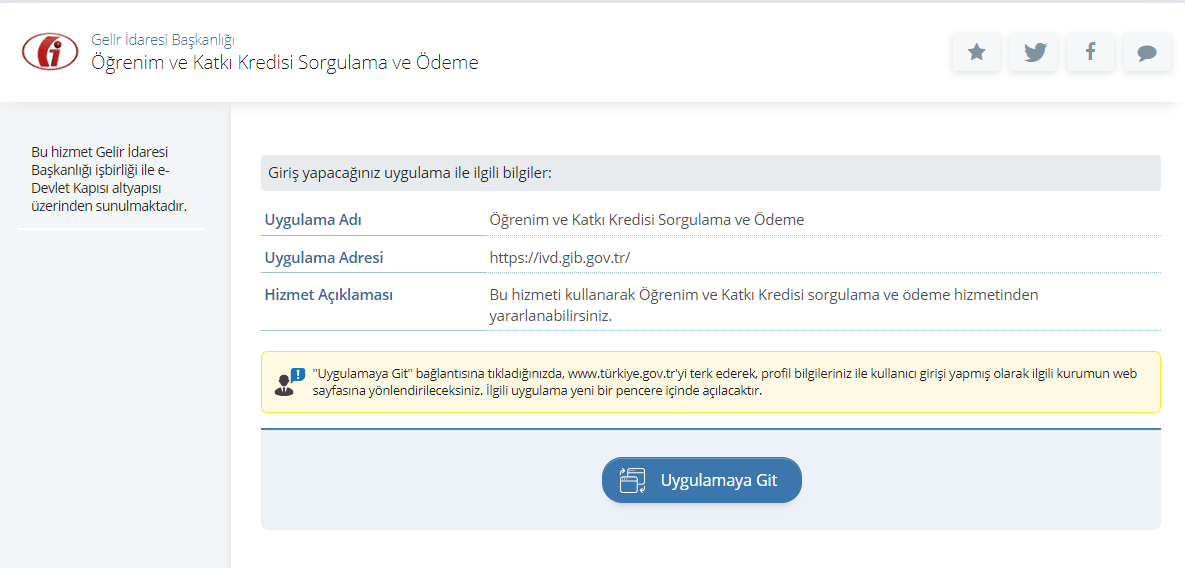Click the page title Öğrenim ve Katkı Kredisi
The width and height of the screenshot is (1185, 568).
pos(285,63)
